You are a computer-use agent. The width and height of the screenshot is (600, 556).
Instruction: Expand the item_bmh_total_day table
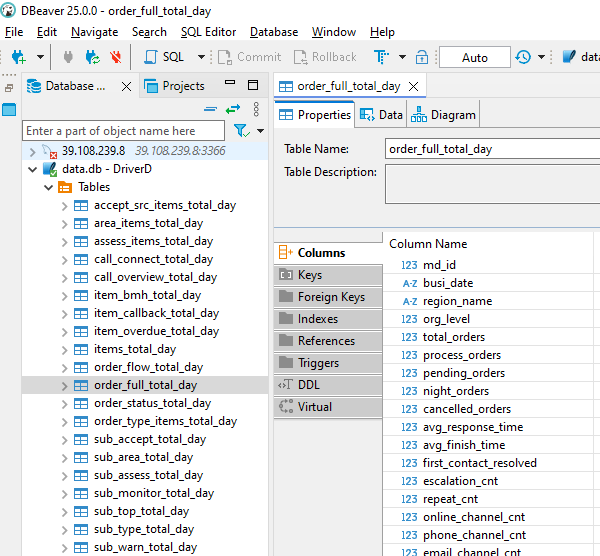[65, 296]
